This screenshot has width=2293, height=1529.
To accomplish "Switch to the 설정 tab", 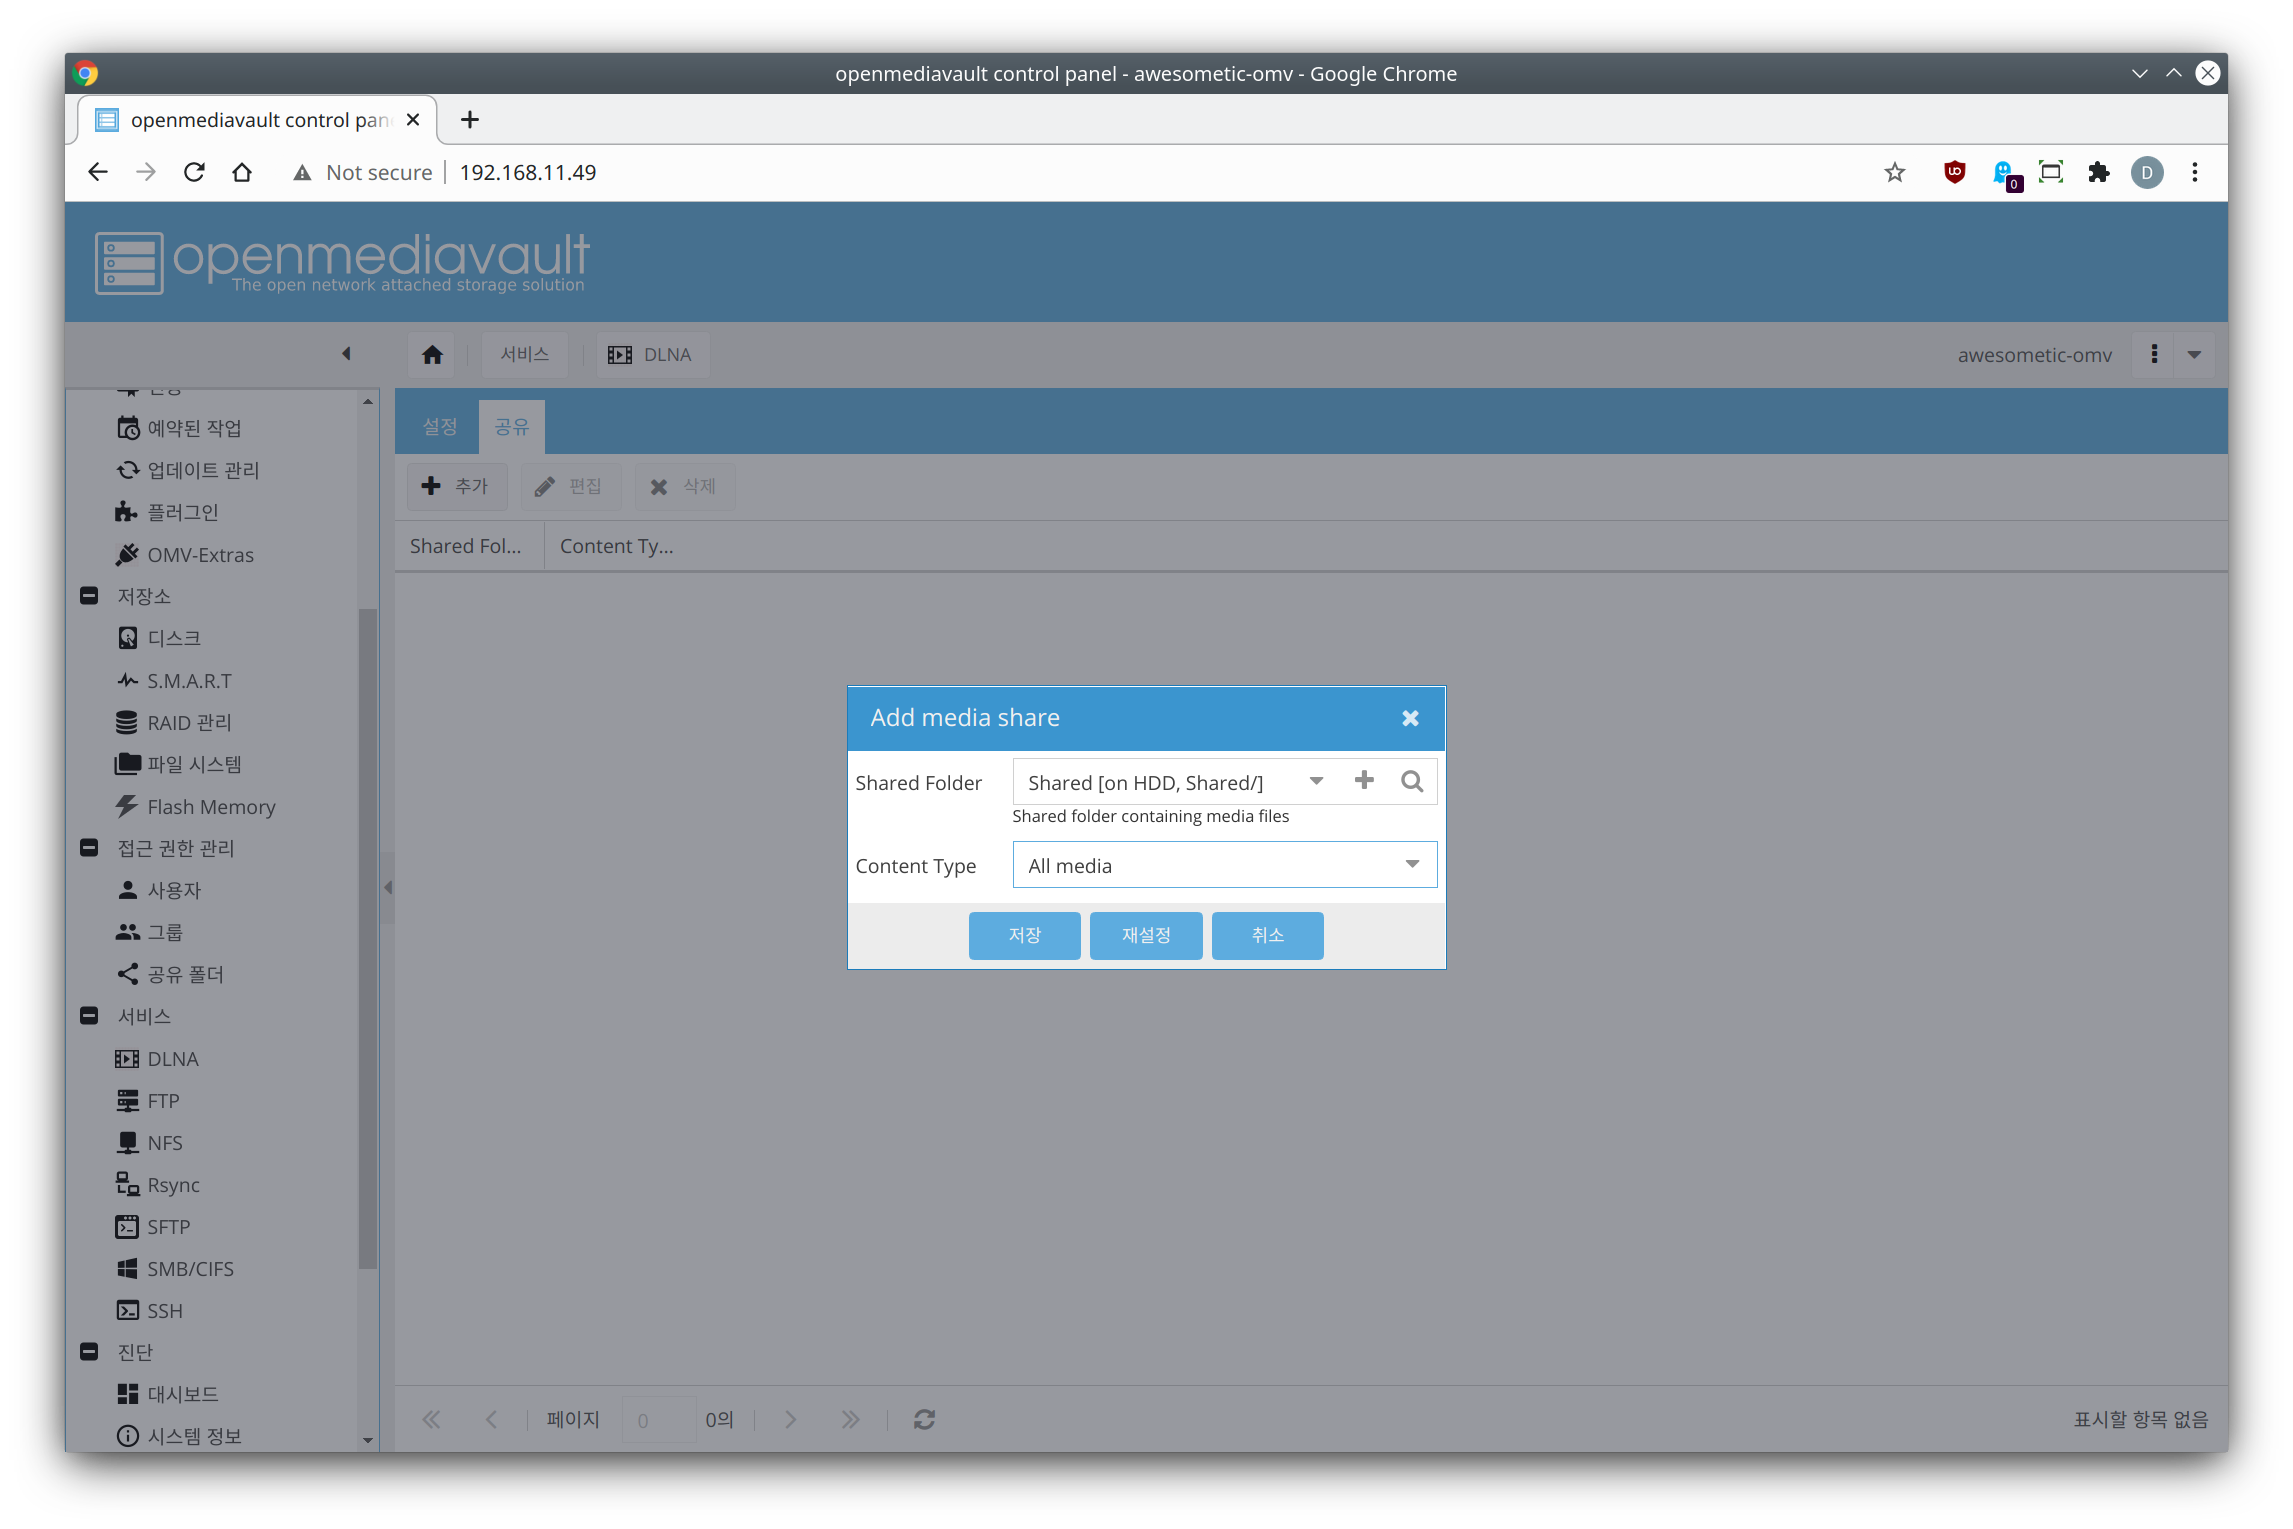I will tap(440, 427).
